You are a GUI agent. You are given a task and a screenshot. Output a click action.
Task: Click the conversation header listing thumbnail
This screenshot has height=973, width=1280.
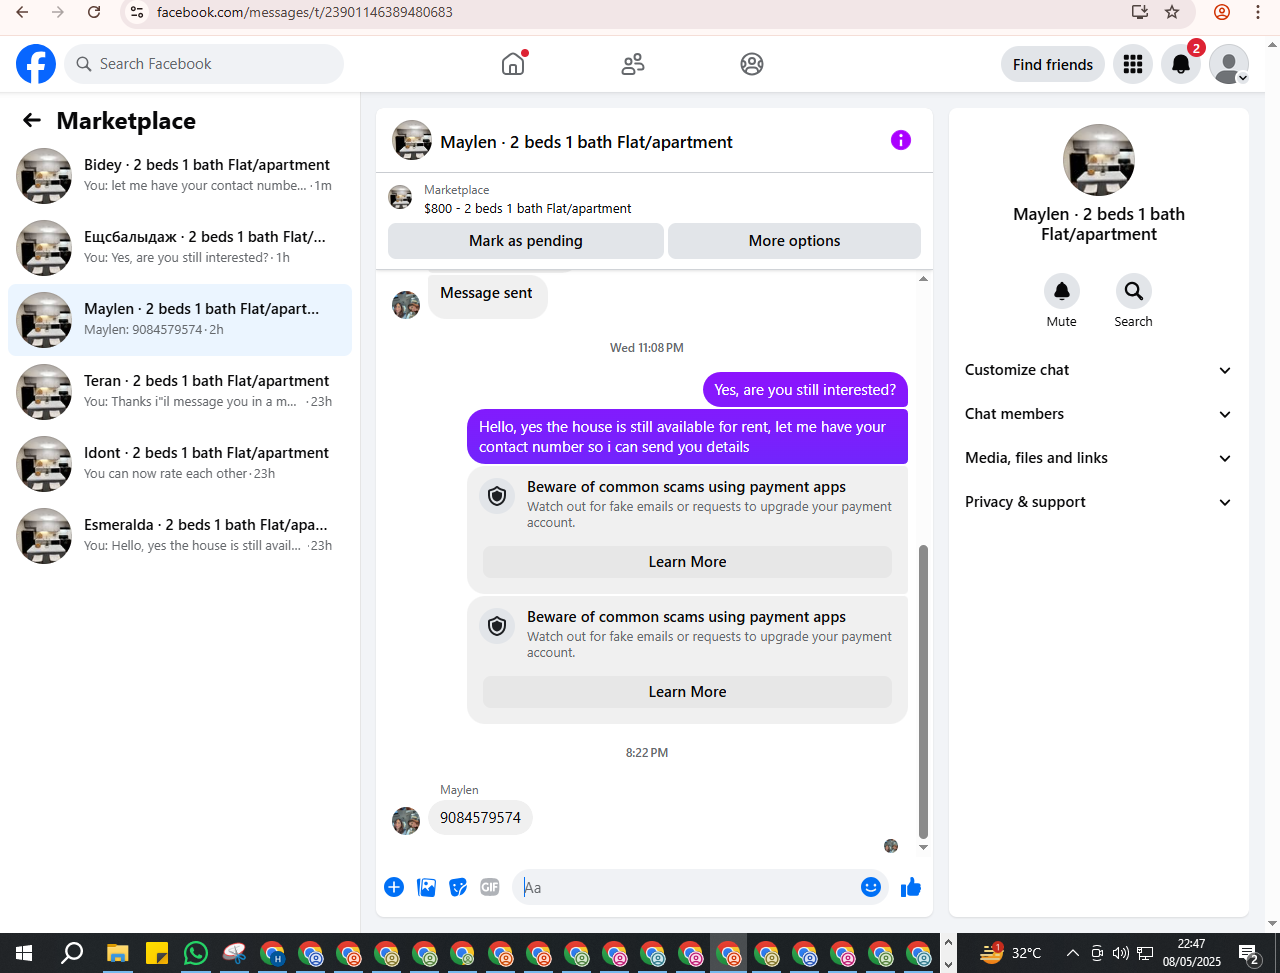[412, 140]
